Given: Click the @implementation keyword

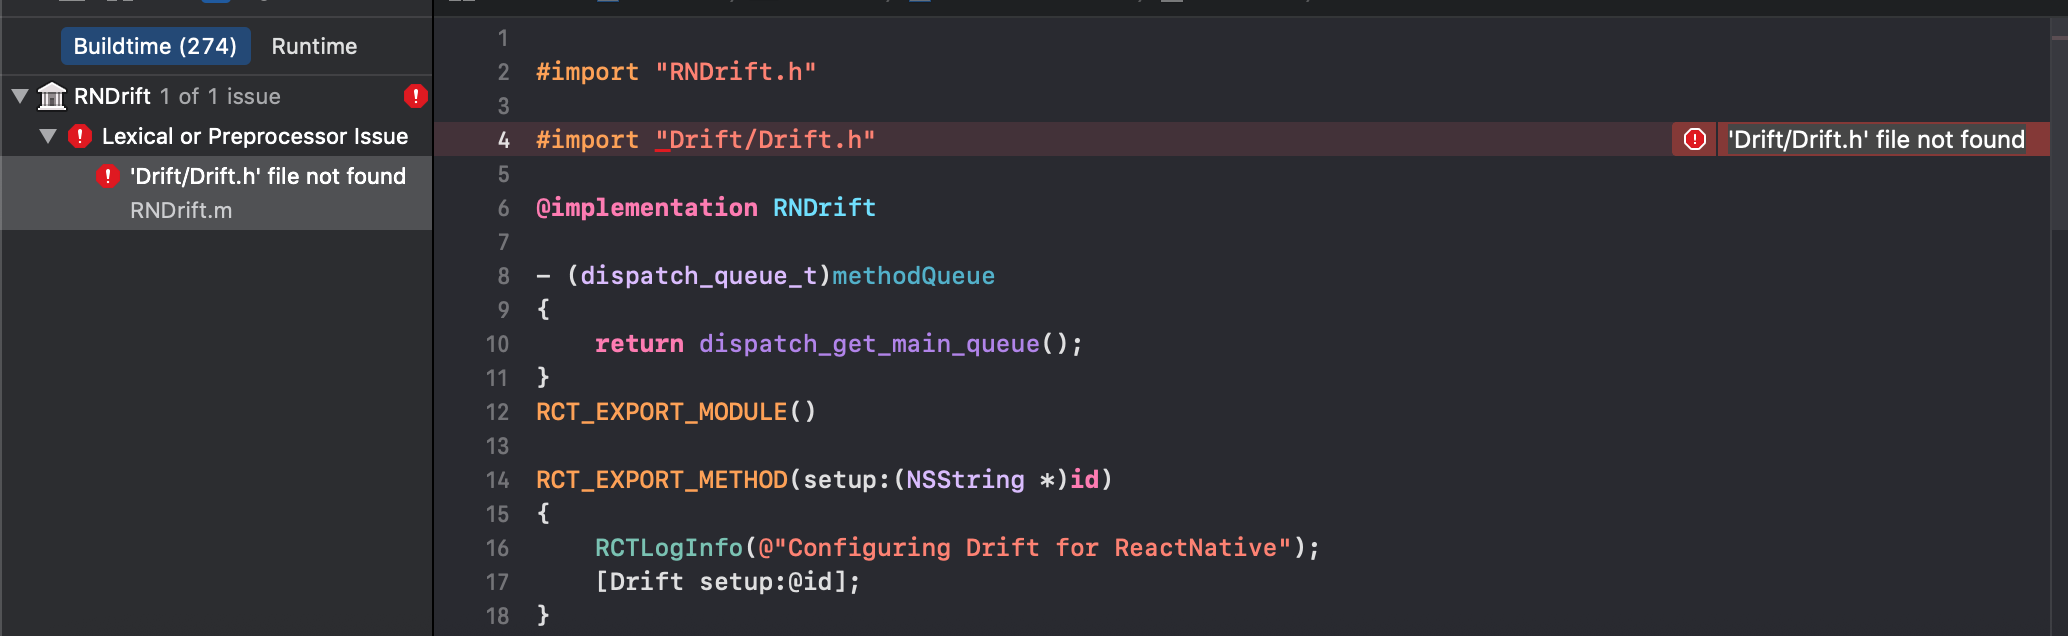Looking at the screenshot, I should (647, 208).
